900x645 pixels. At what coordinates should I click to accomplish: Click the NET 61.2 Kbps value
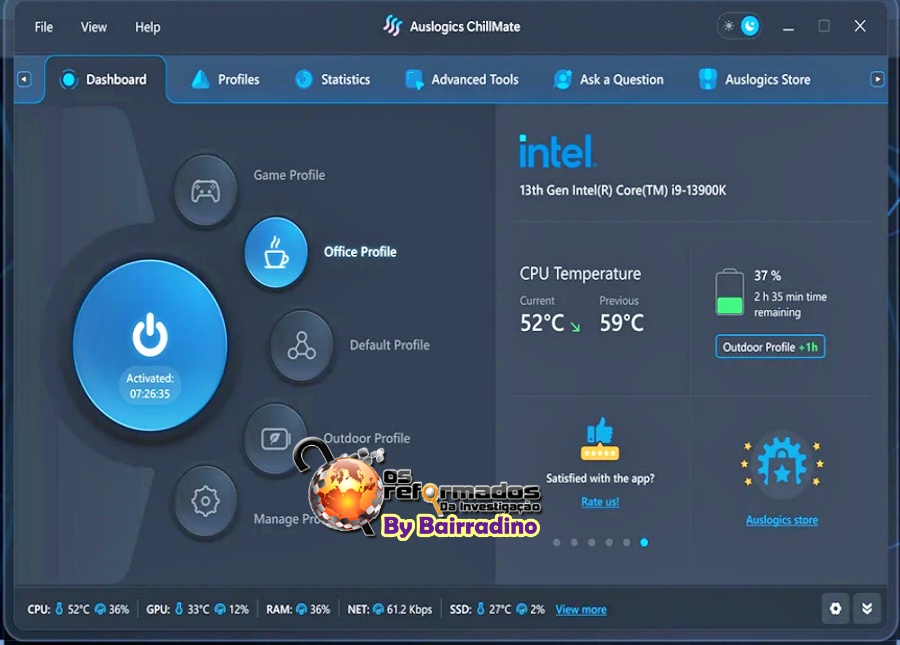pos(409,609)
